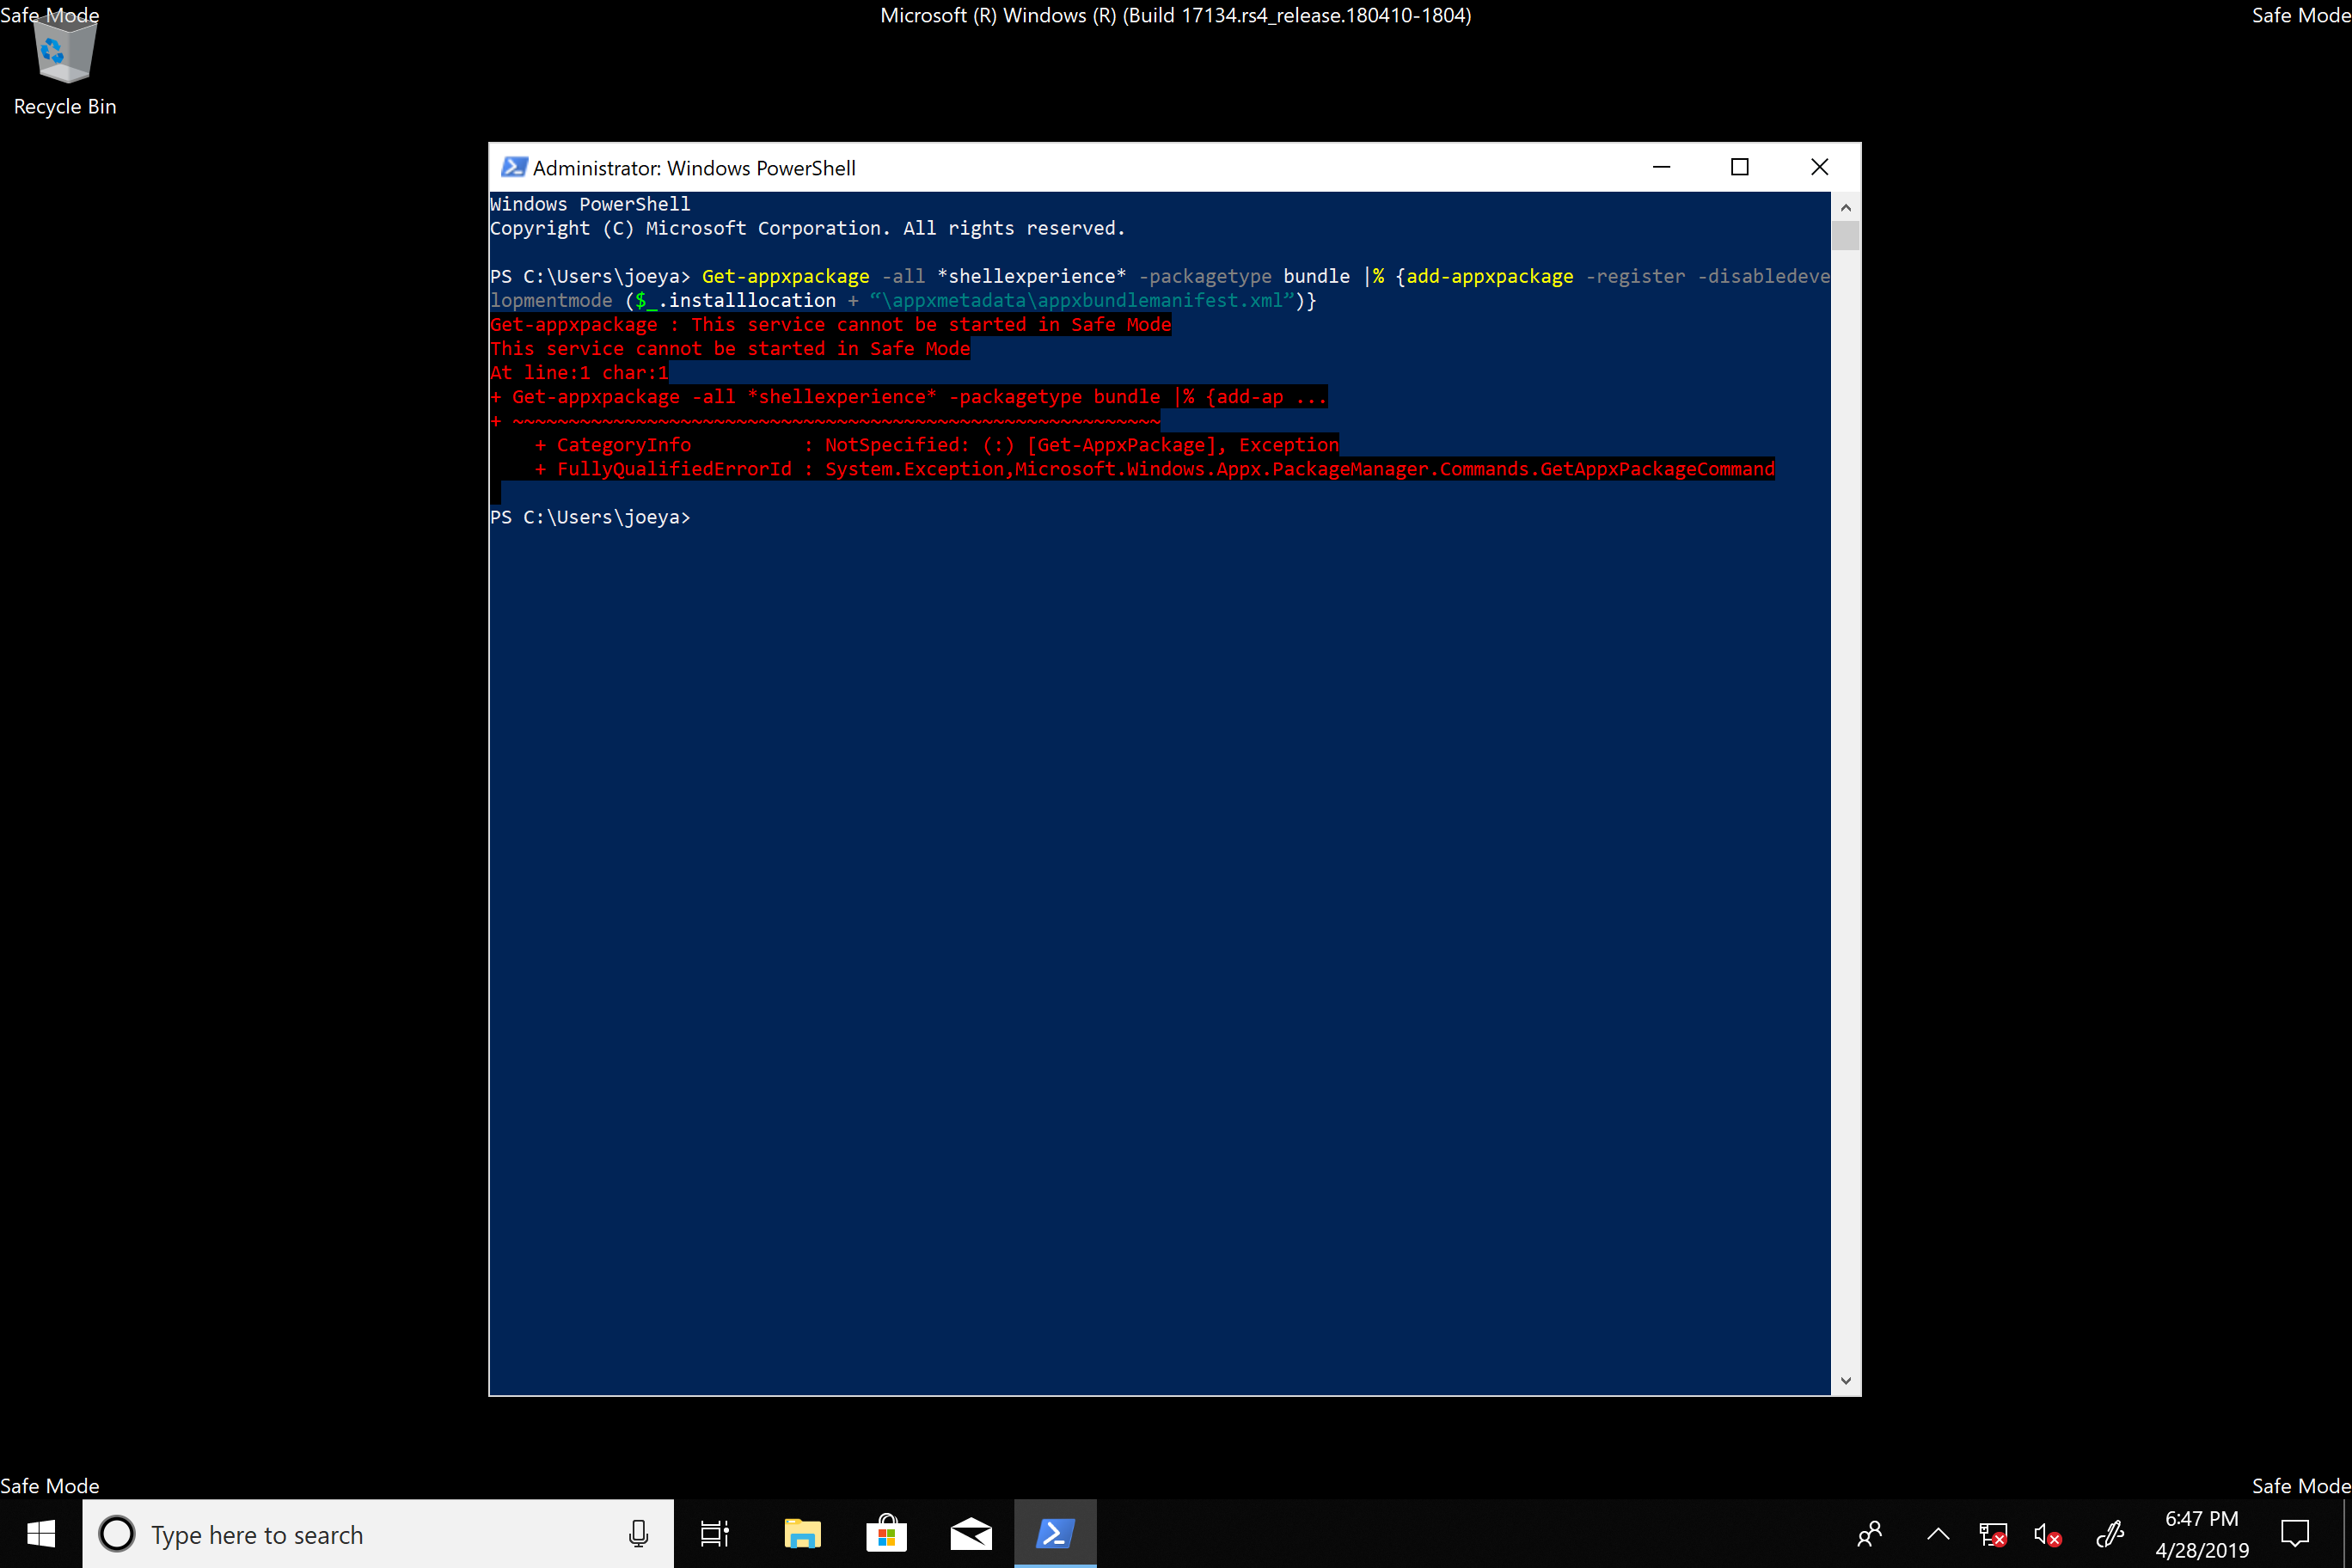Open the clock showing 6:47 PM
Image resolution: width=2352 pixels, height=1568 pixels.
click(2201, 1533)
